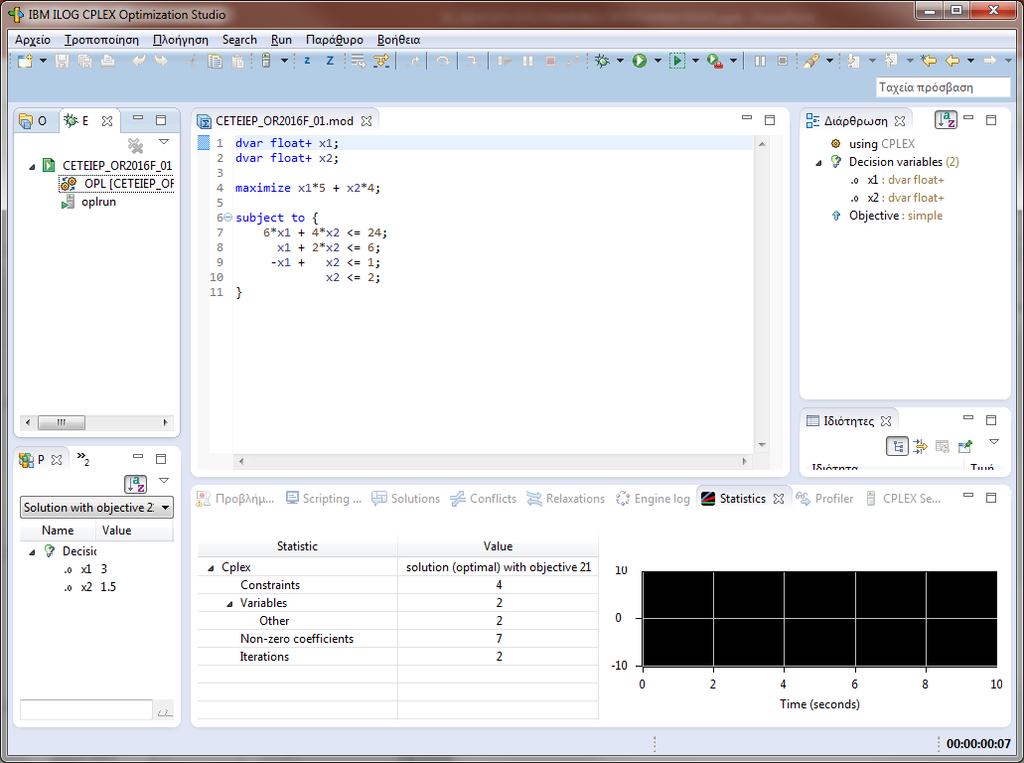This screenshot has width=1024, height=763.
Task: Open dropdown arrow next to Debug bug
Action: (x=620, y=61)
